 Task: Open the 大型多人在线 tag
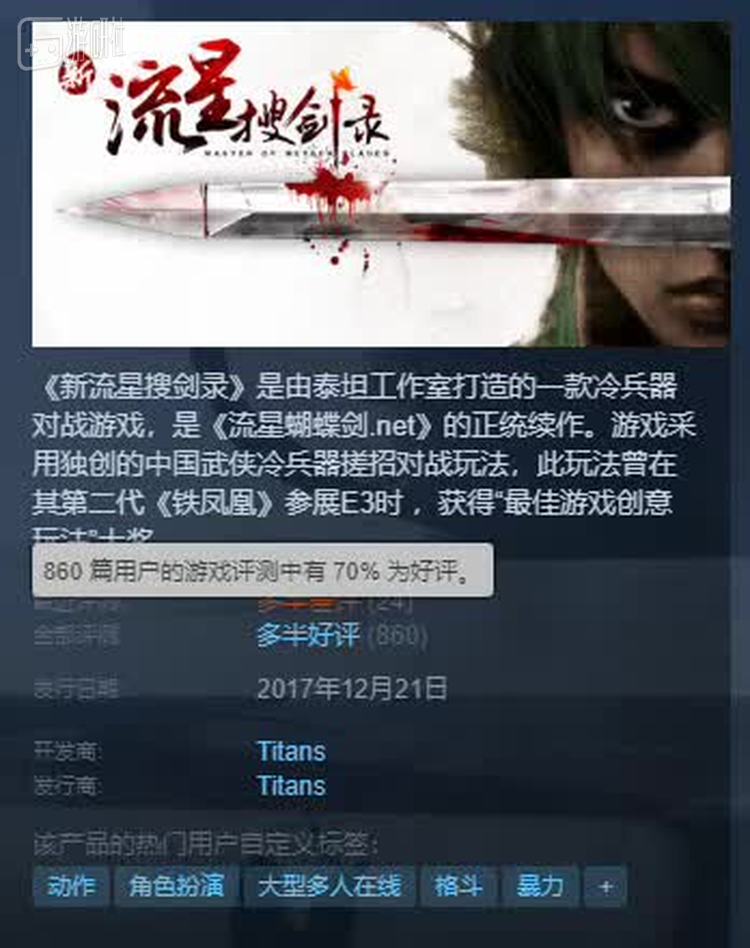(329, 887)
